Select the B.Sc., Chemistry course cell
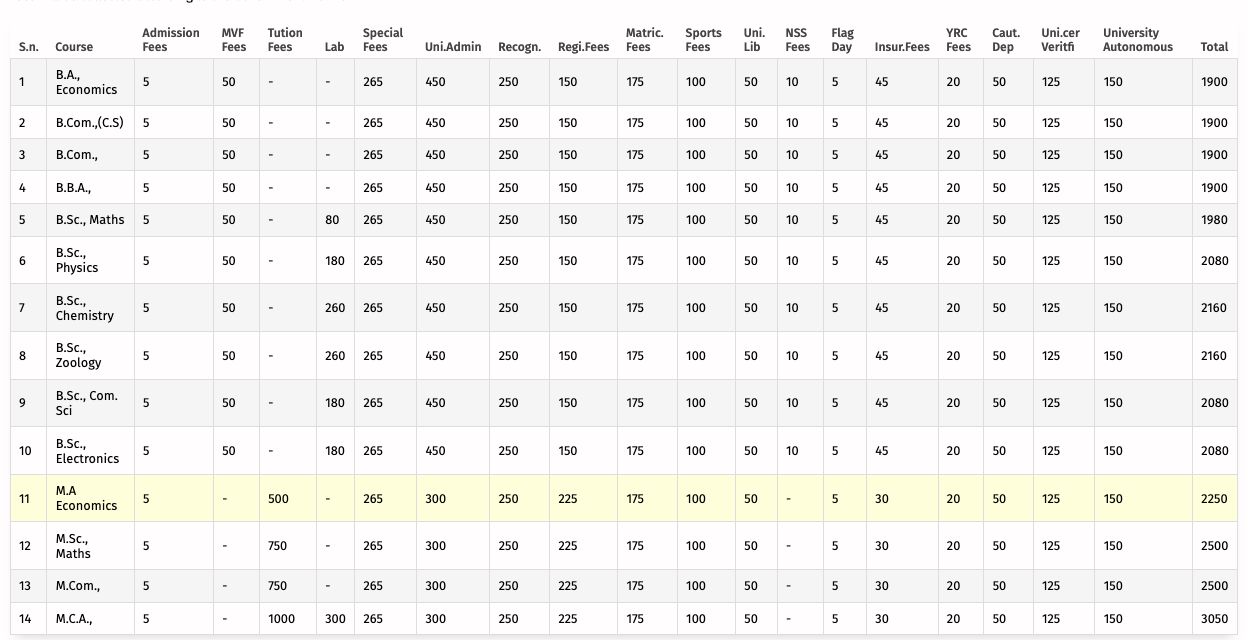 pos(85,308)
